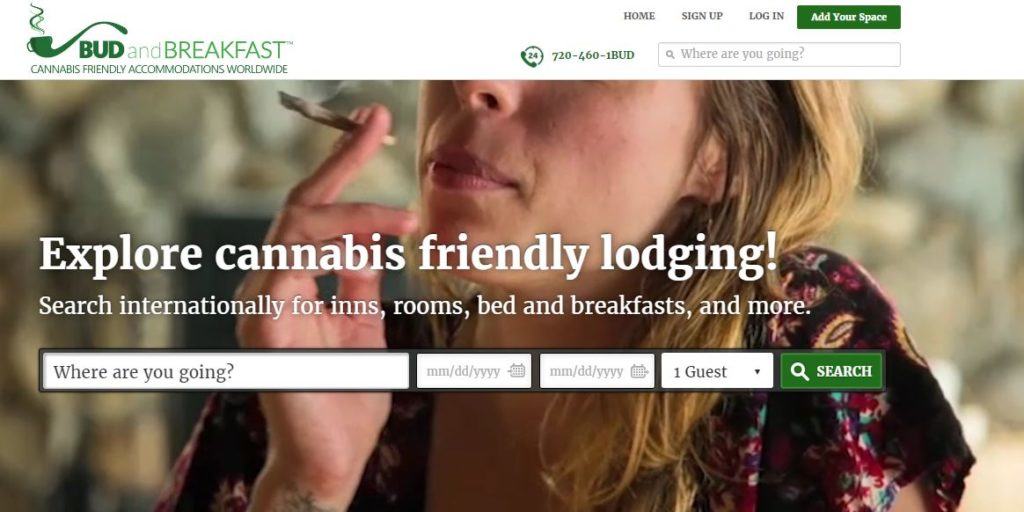Viewport: 1024px width, 512px height.
Task: Go to the Sign Up page
Action: click(702, 16)
